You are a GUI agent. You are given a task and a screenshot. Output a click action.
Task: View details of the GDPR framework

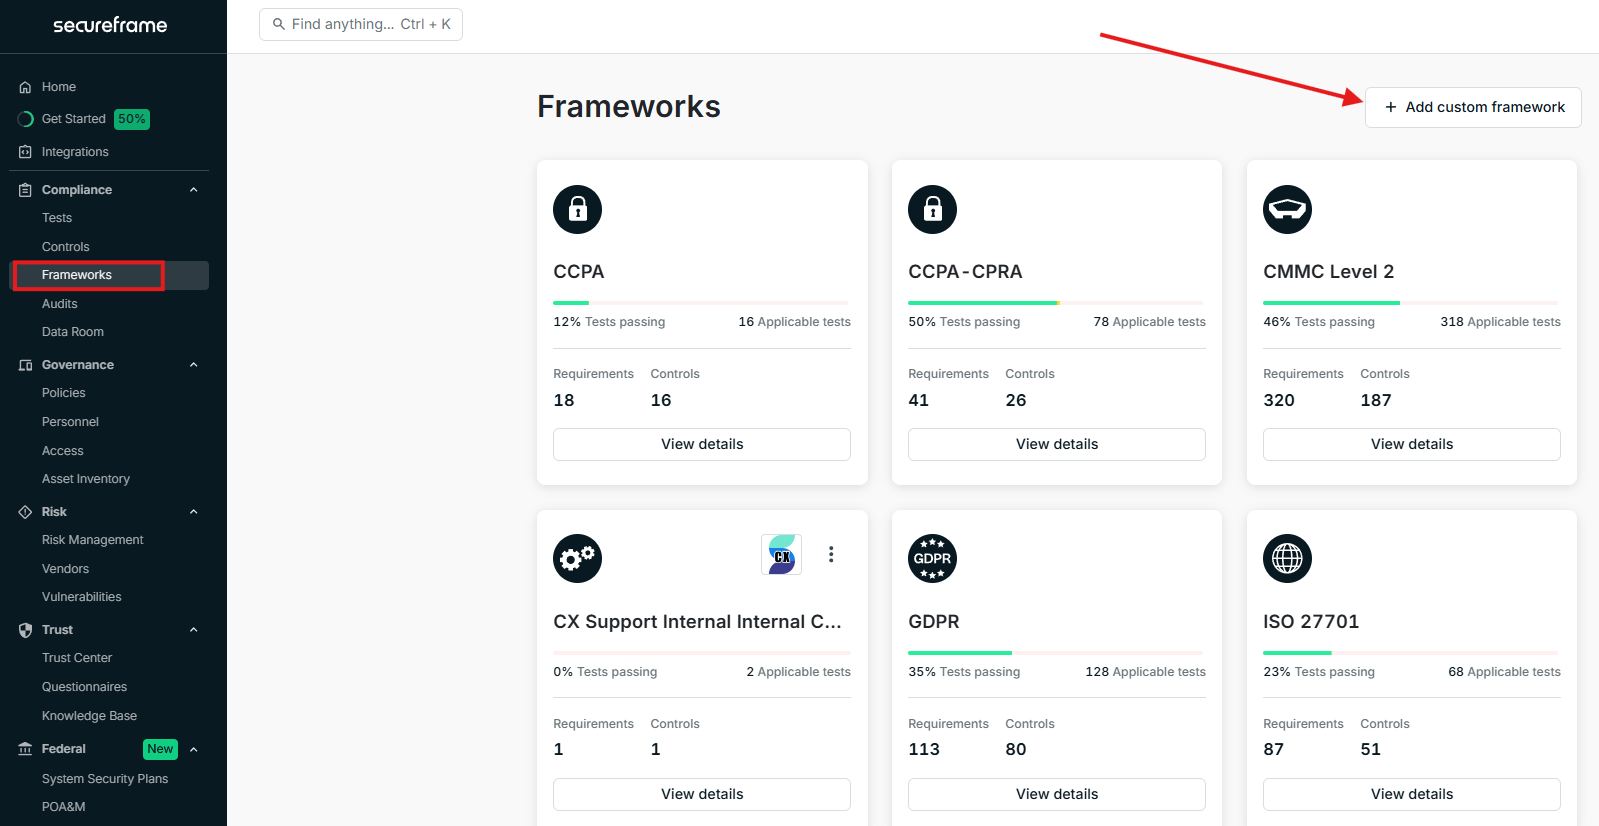pos(1057,794)
